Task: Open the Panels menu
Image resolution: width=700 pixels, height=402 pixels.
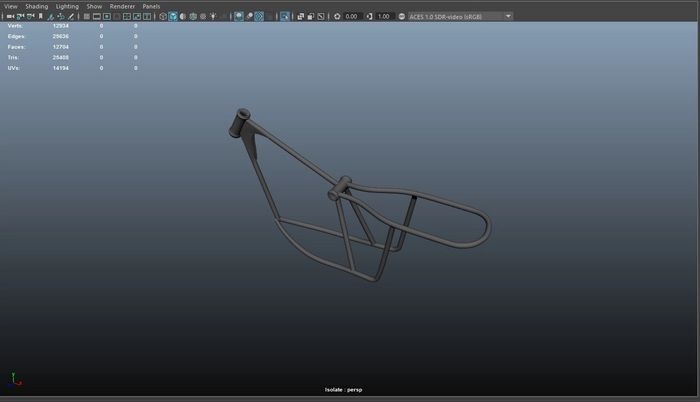Action: coord(151,6)
